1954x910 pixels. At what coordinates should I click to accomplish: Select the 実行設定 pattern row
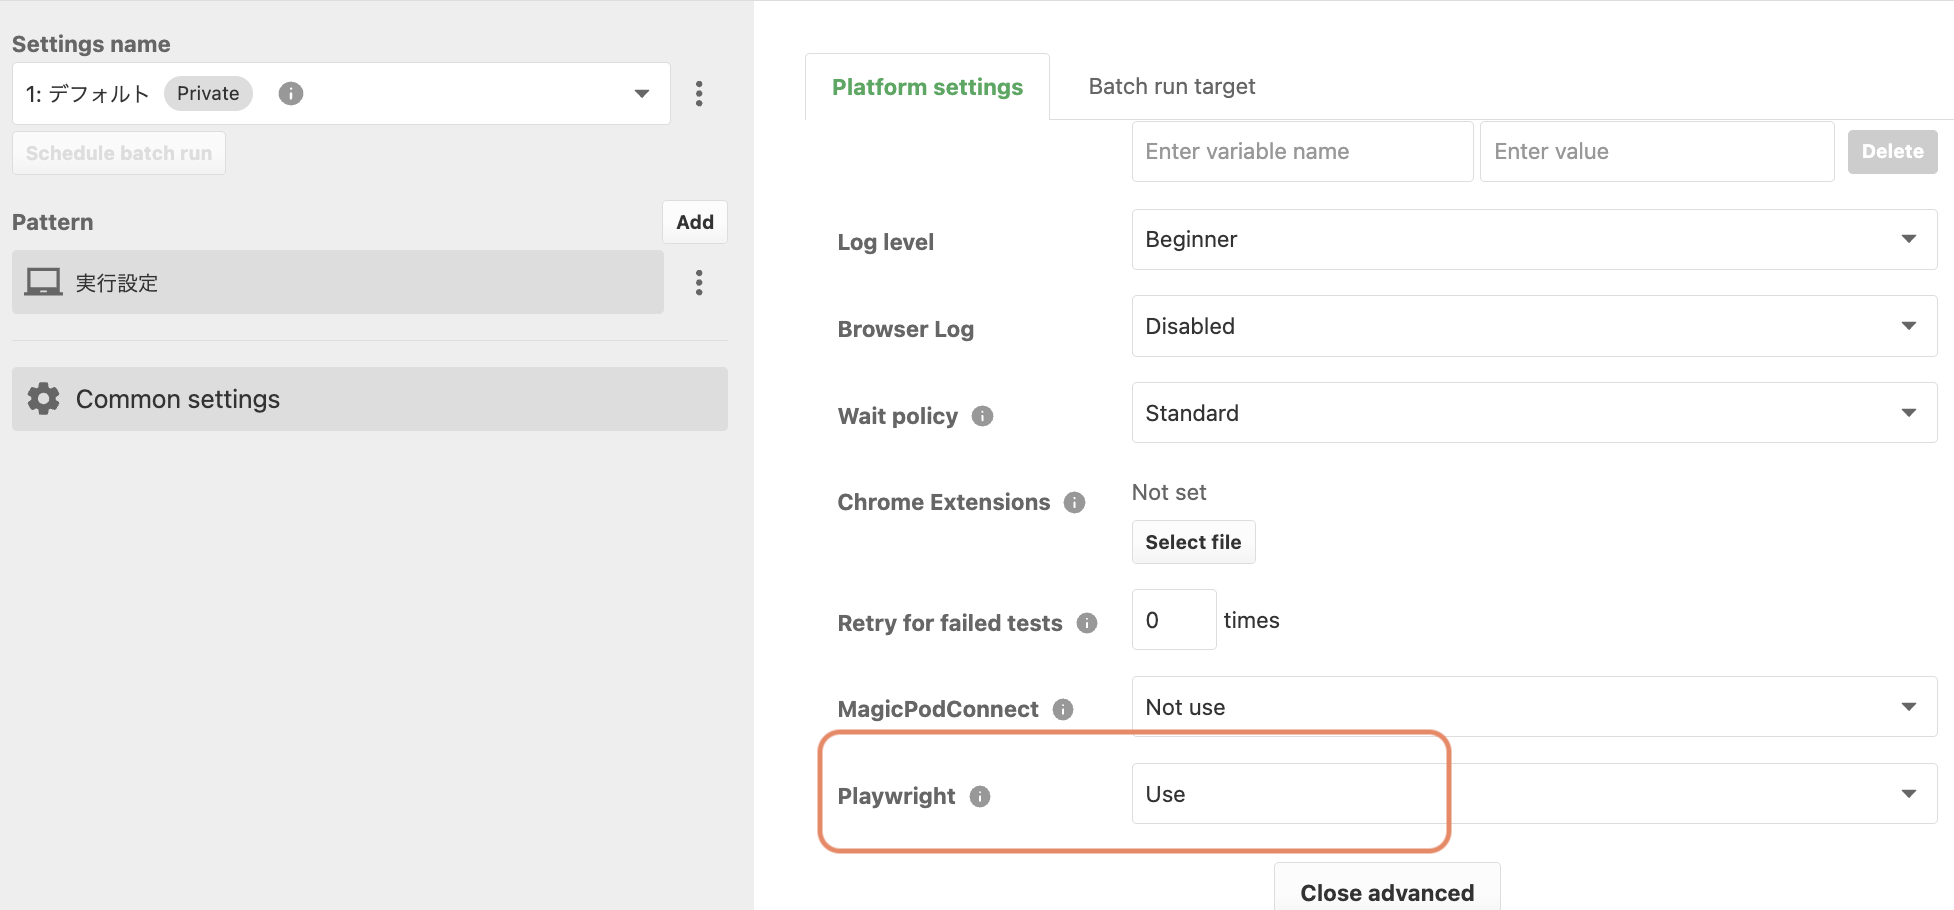(x=338, y=282)
